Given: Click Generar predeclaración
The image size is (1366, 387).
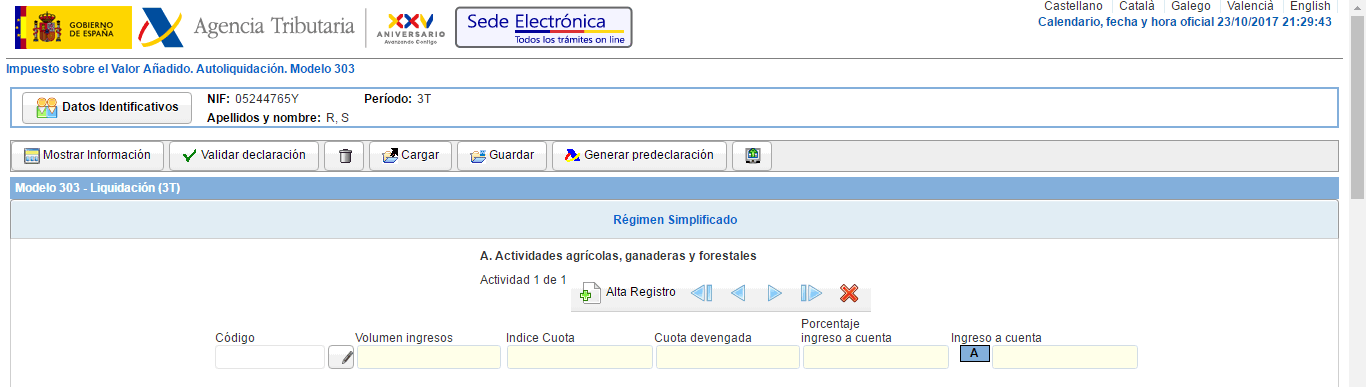Looking at the screenshot, I should pos(639,156).
